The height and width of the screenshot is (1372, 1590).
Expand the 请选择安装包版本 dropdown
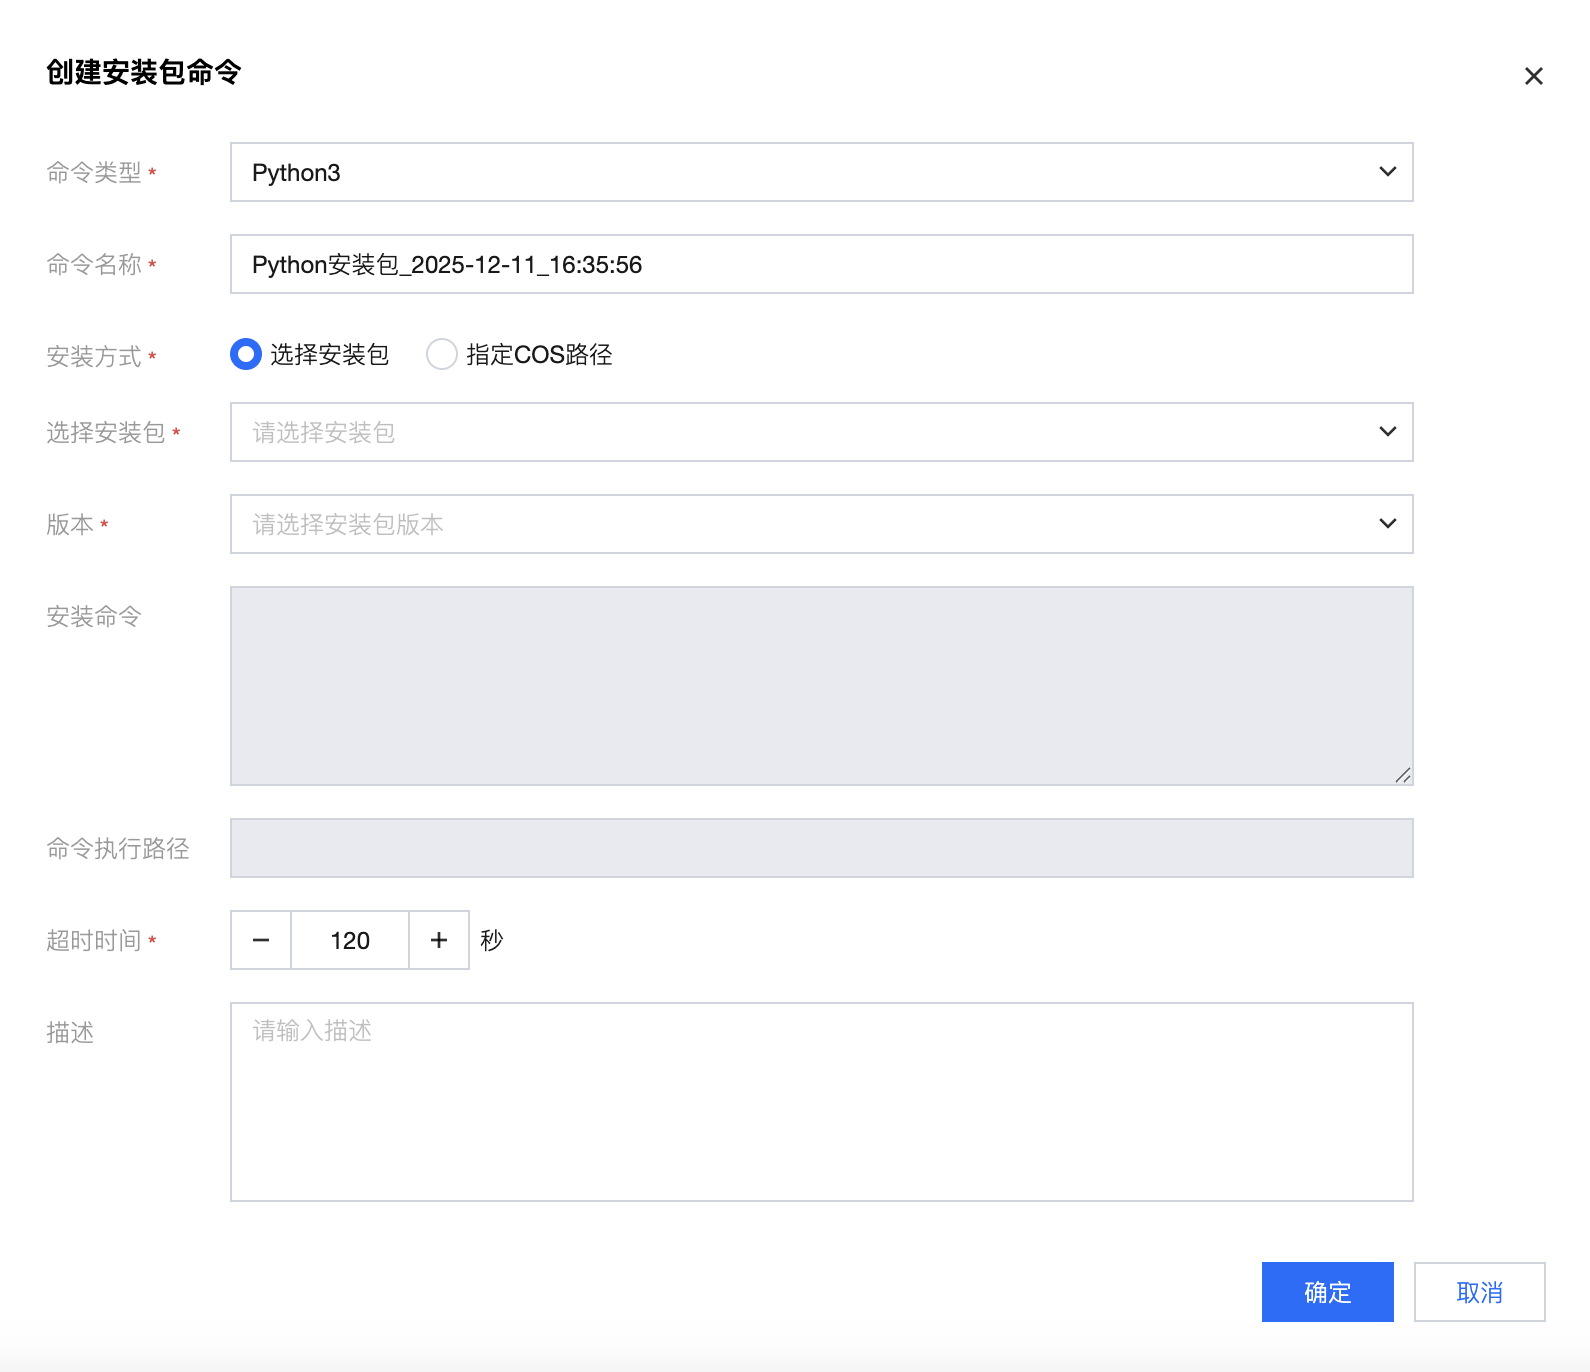click(x=800, y=524)
